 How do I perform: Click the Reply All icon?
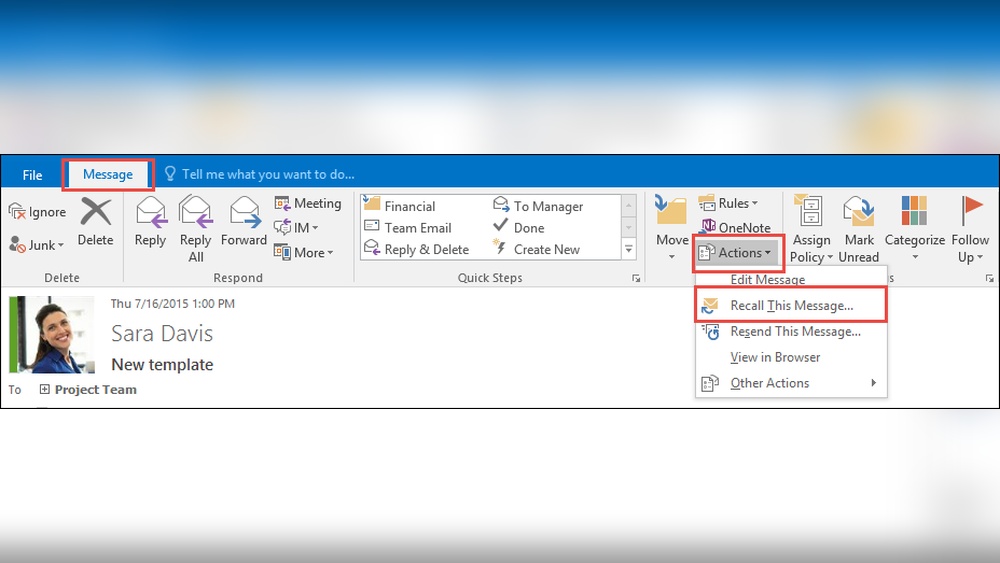(x=195, y=212)
